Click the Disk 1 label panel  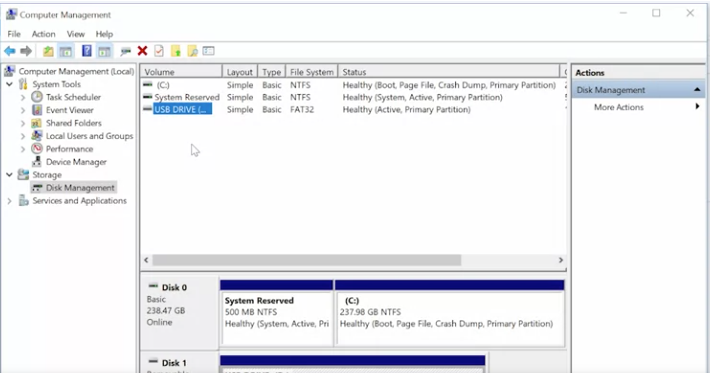tap(180, 363)
